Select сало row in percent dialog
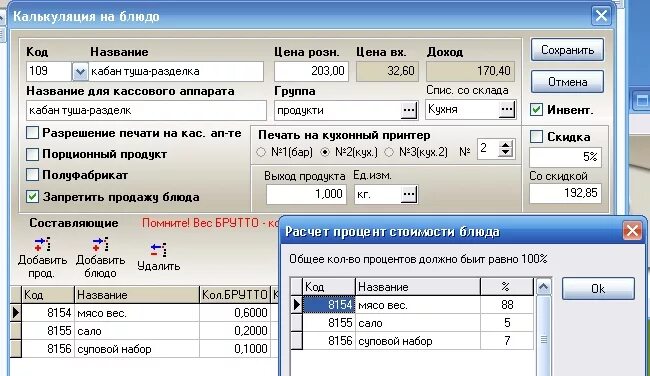Image resolution: width=650 pixels, height=376 pixels. 412,323
